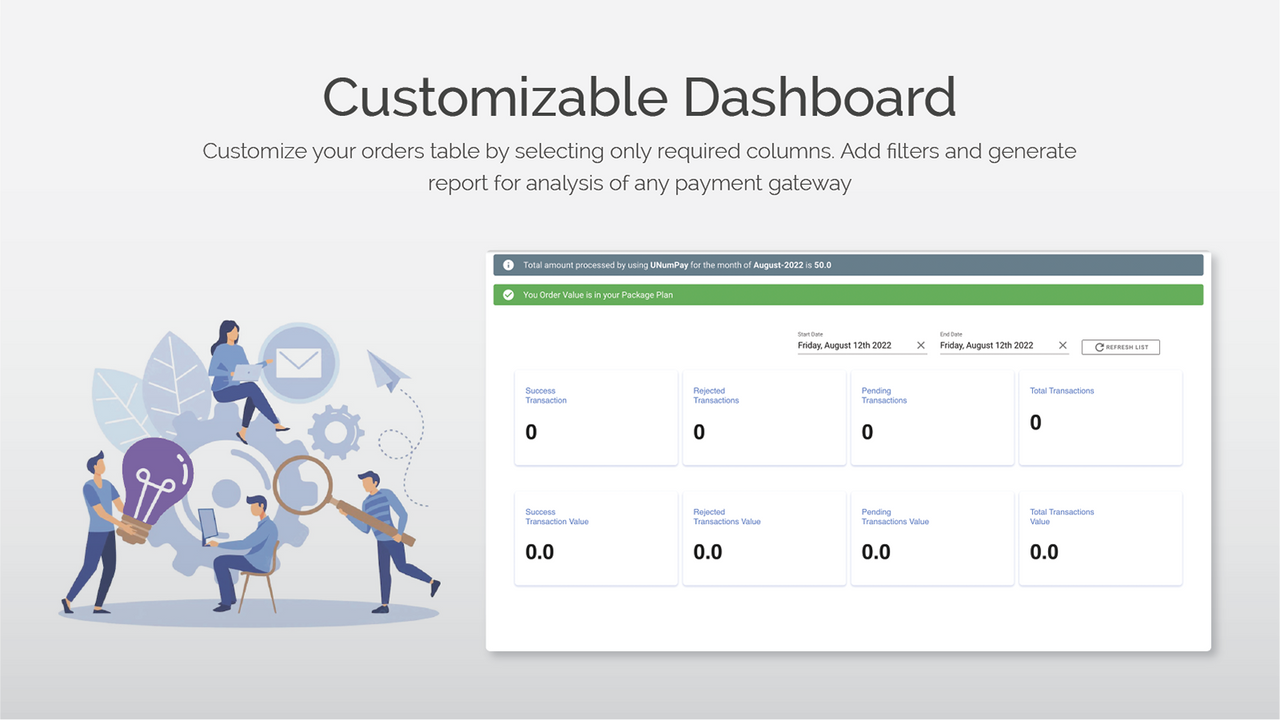The width and height of the screenshot is (1280, 720).
Task: Expand the Rejected Transactions Value card
Action: [x=763, y=537]
